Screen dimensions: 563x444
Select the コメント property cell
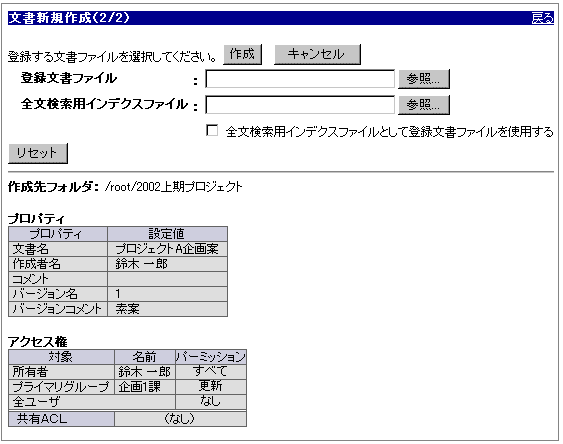58,279
